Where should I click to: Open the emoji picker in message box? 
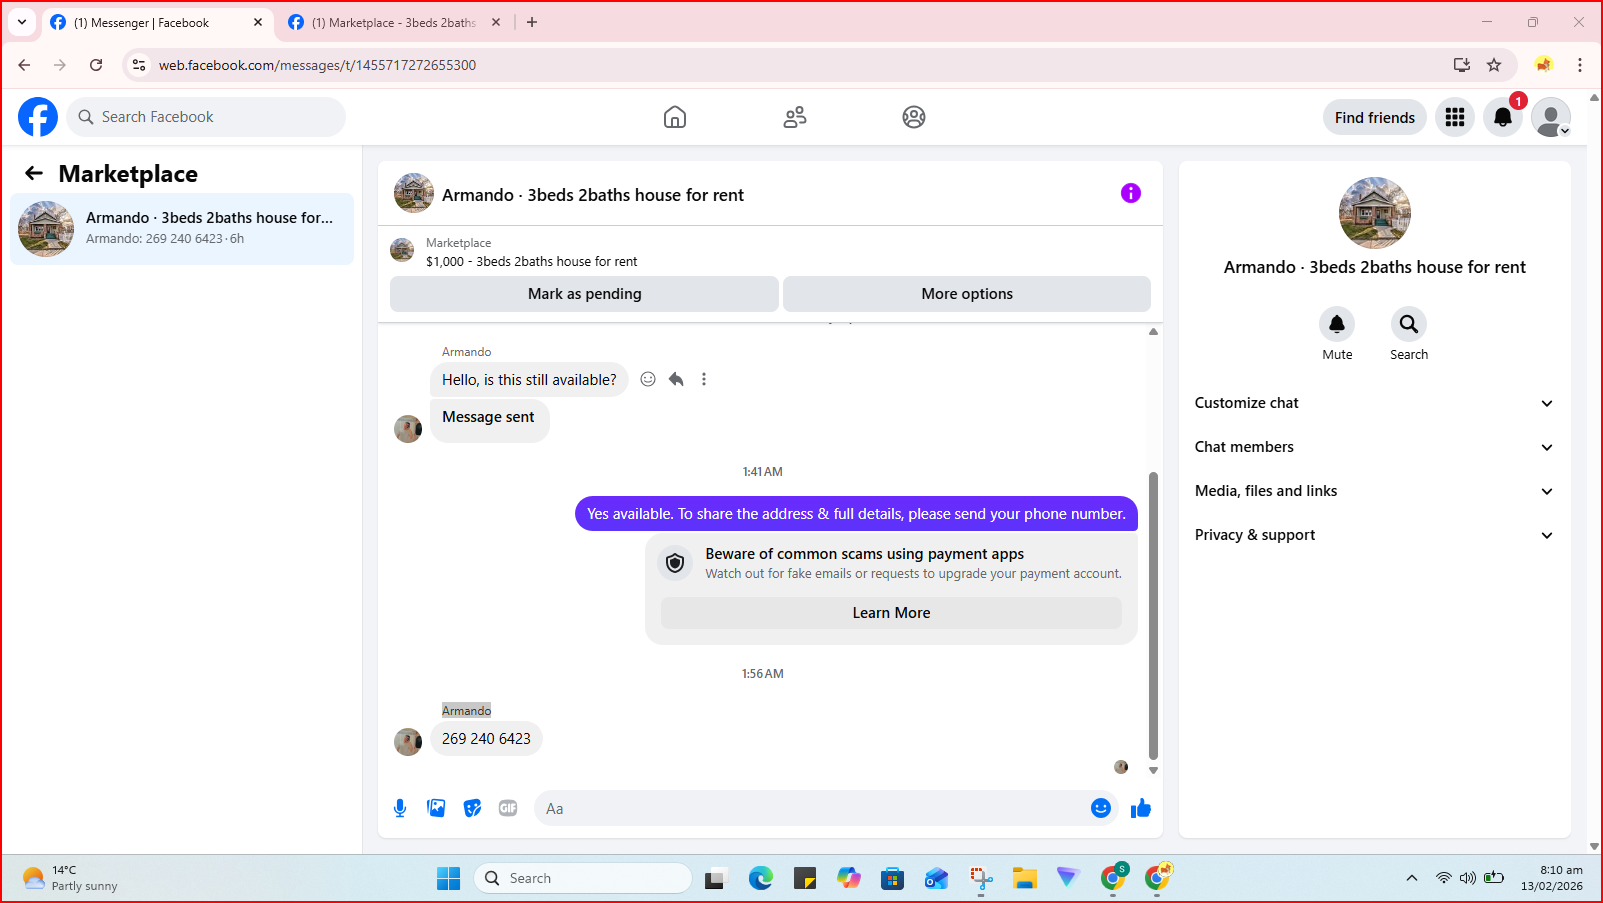[x=1101, y=808]
